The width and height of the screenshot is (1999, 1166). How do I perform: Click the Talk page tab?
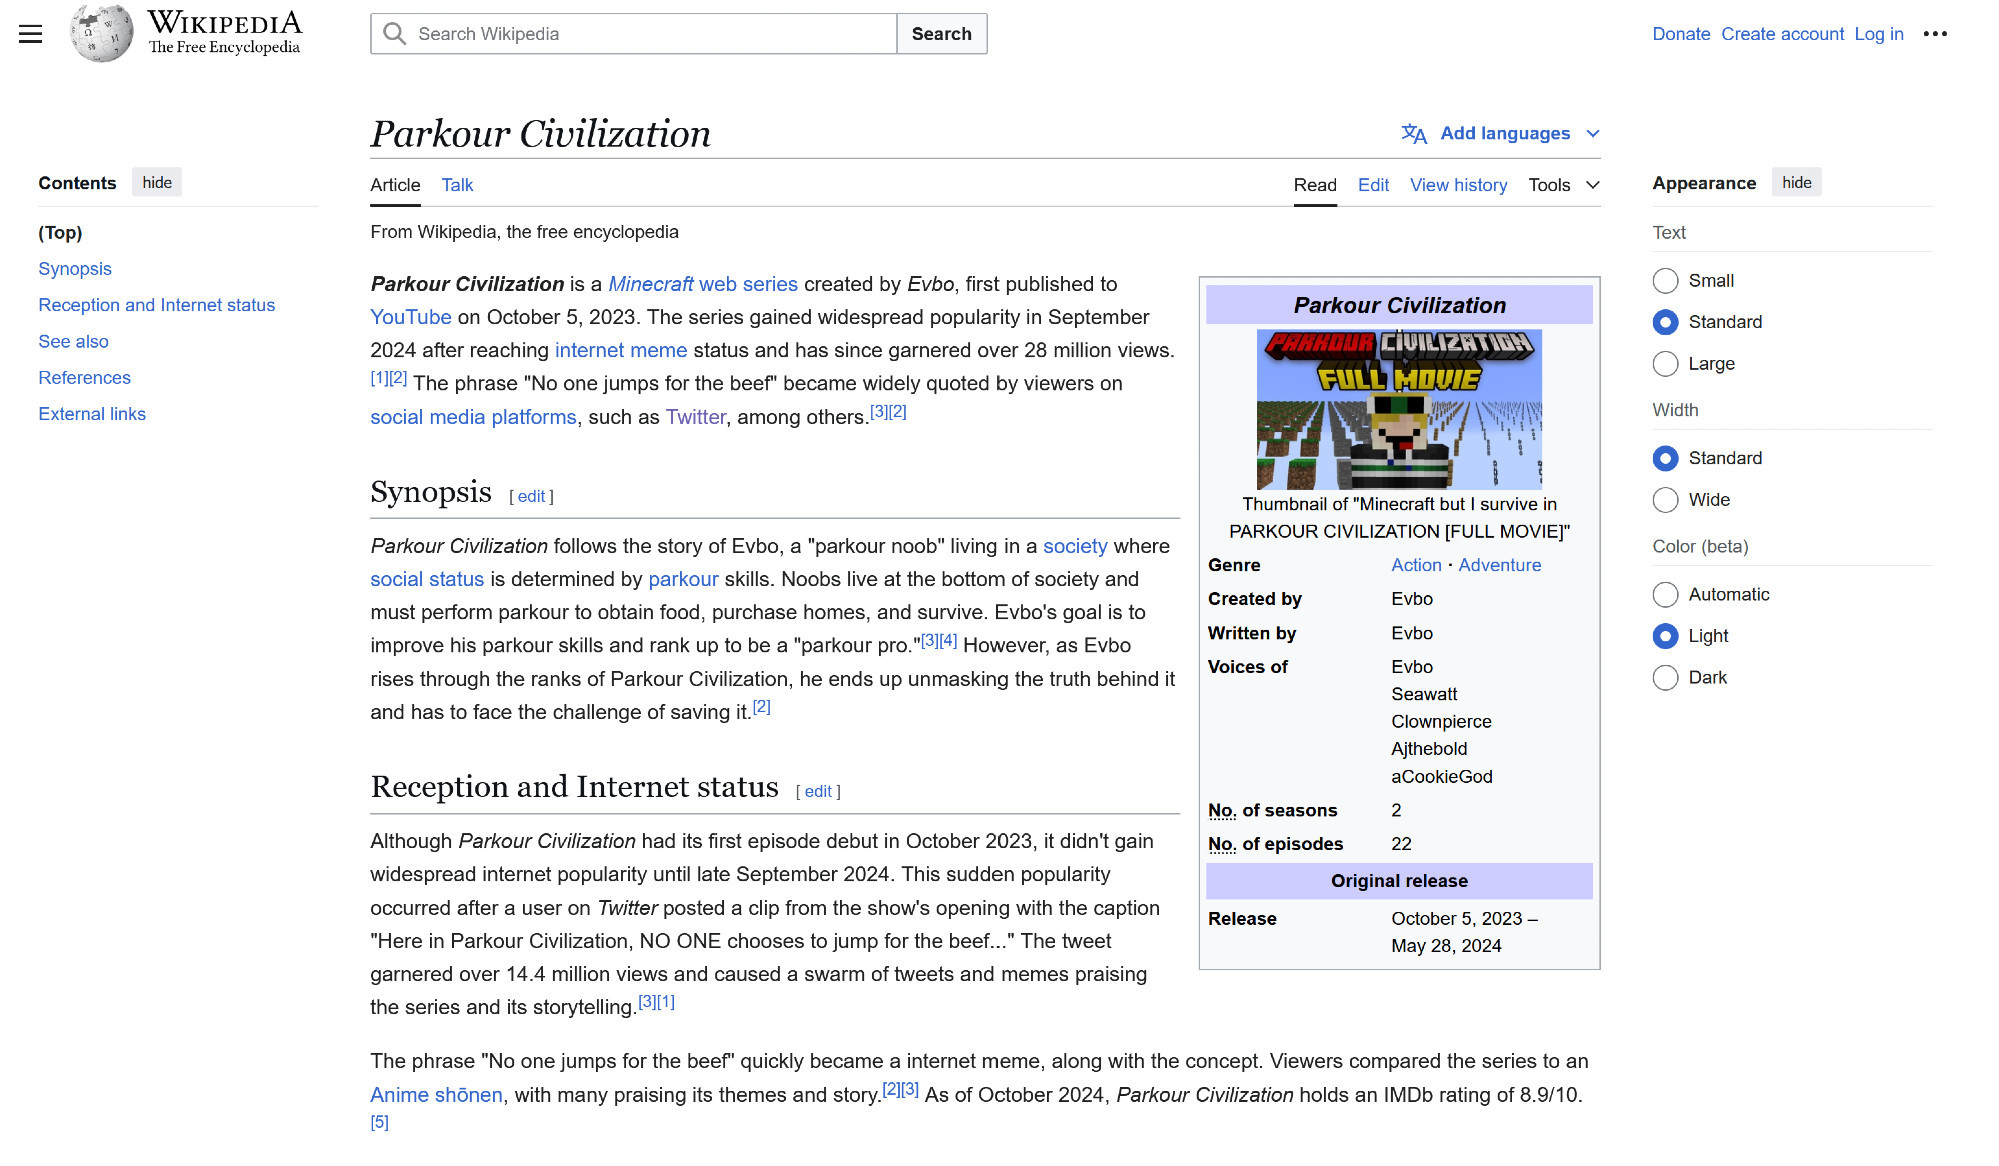(457, 183)
